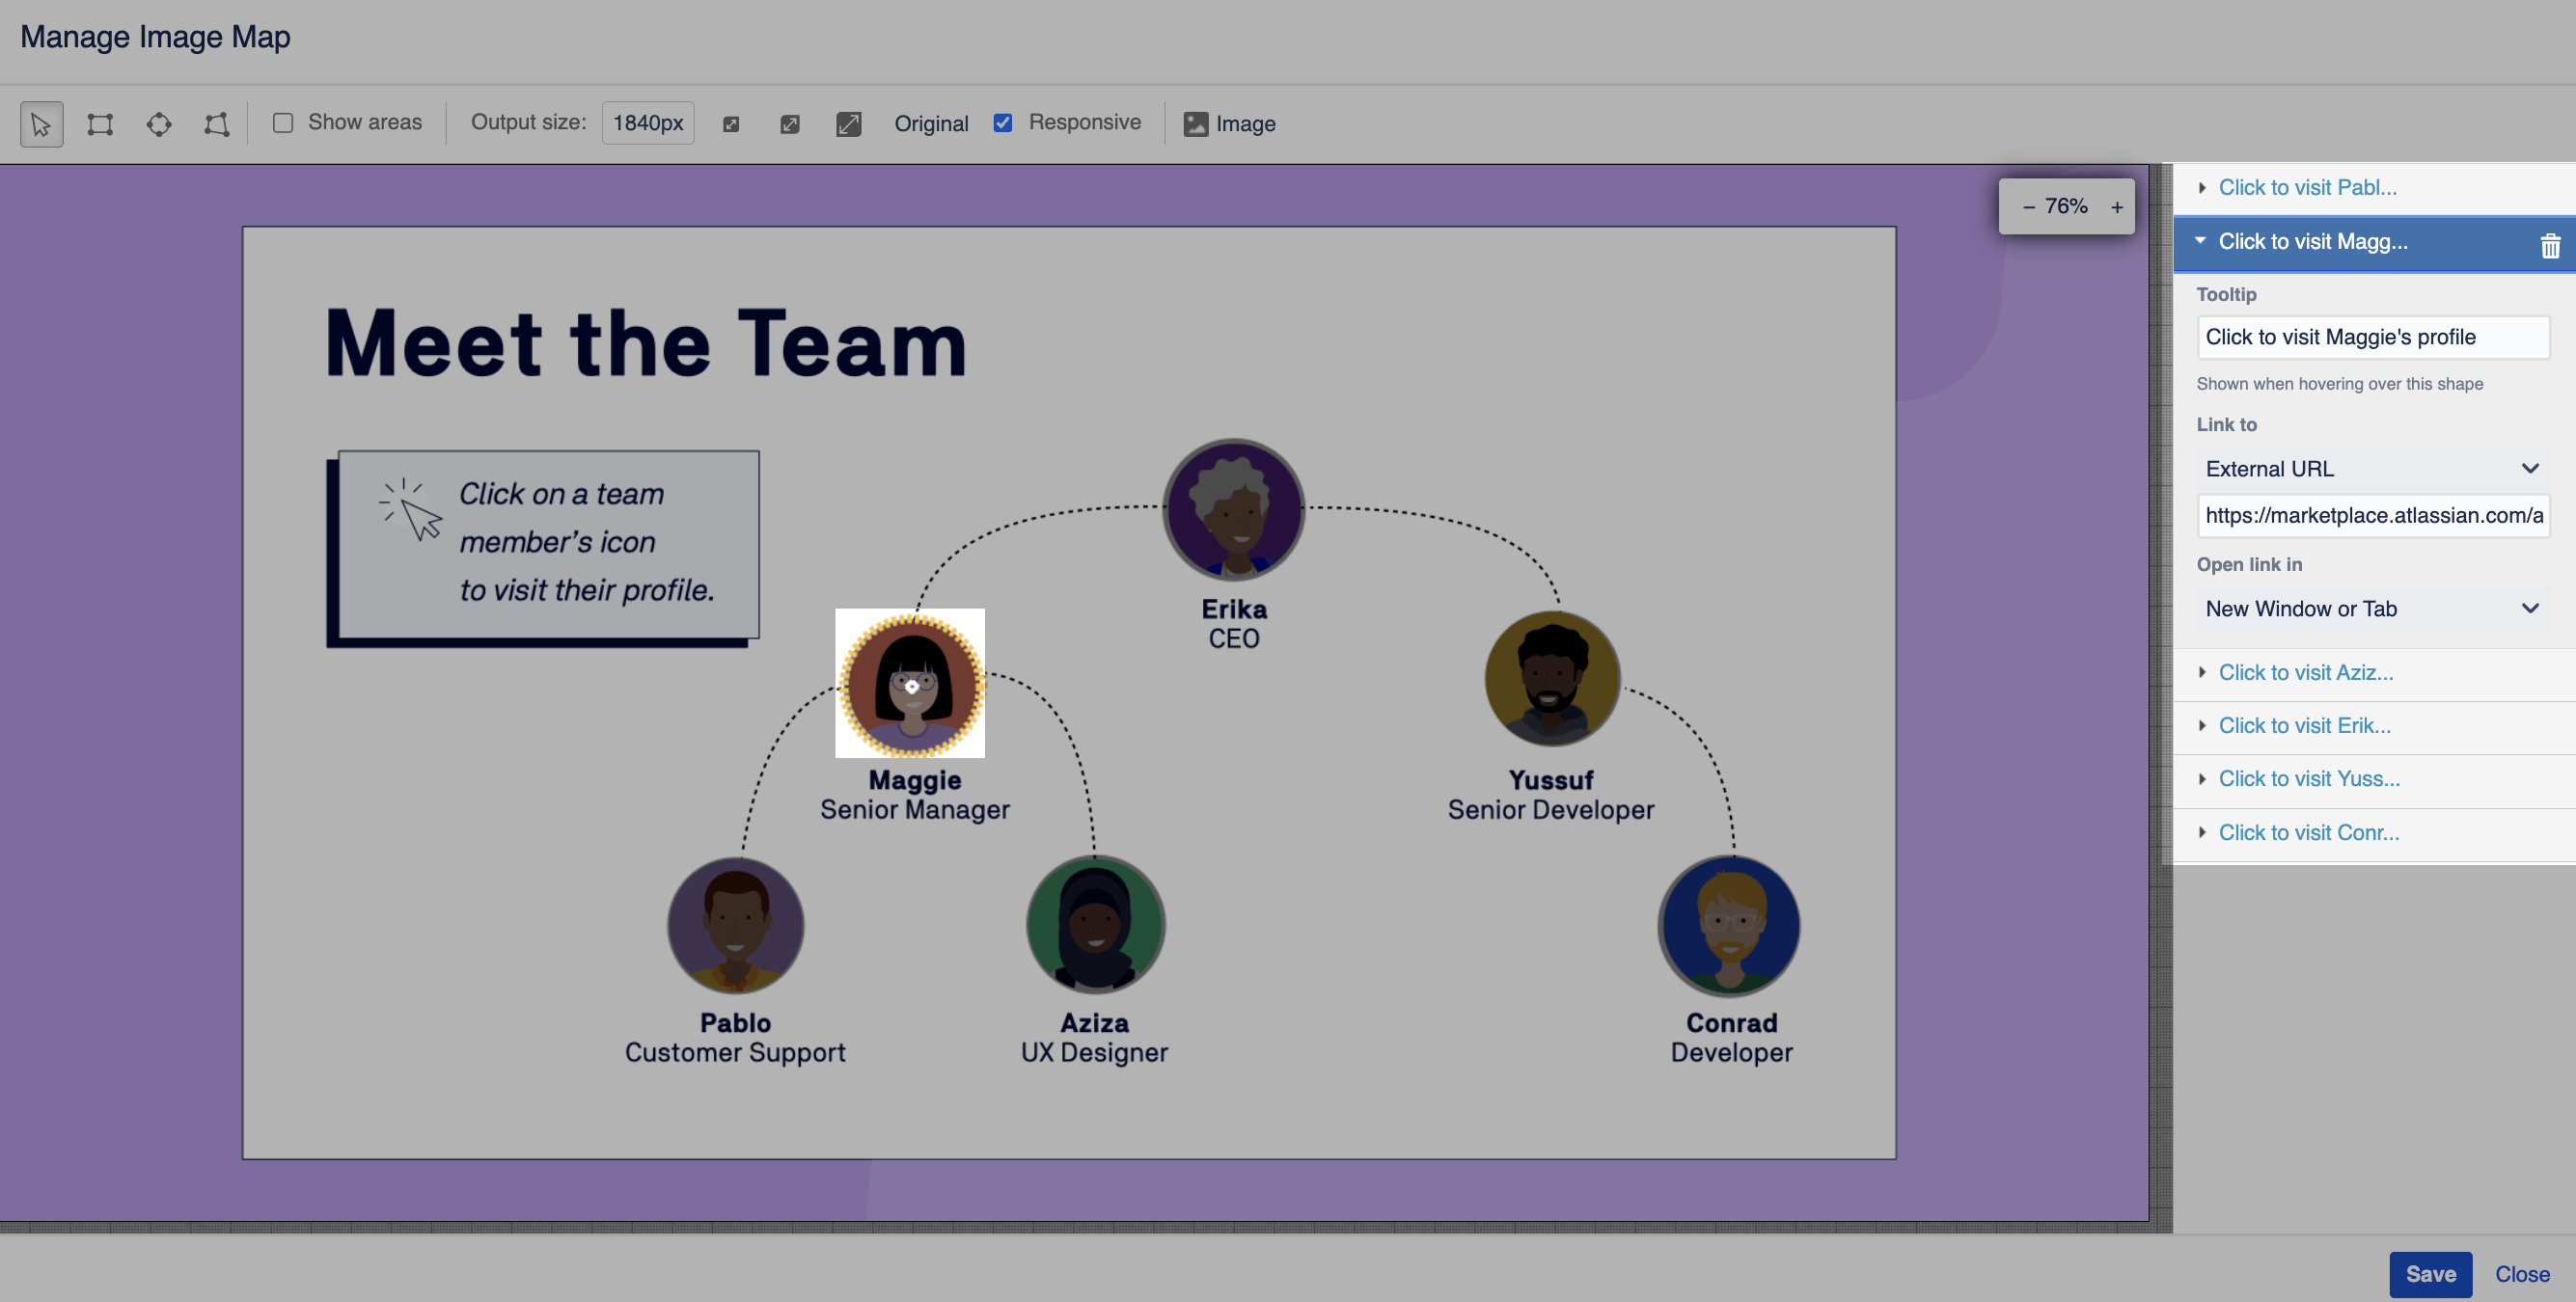This screenshot has height=1302, width=2576.
Task: Delete the Maggie area with the trash icon
Action: 2550,245
